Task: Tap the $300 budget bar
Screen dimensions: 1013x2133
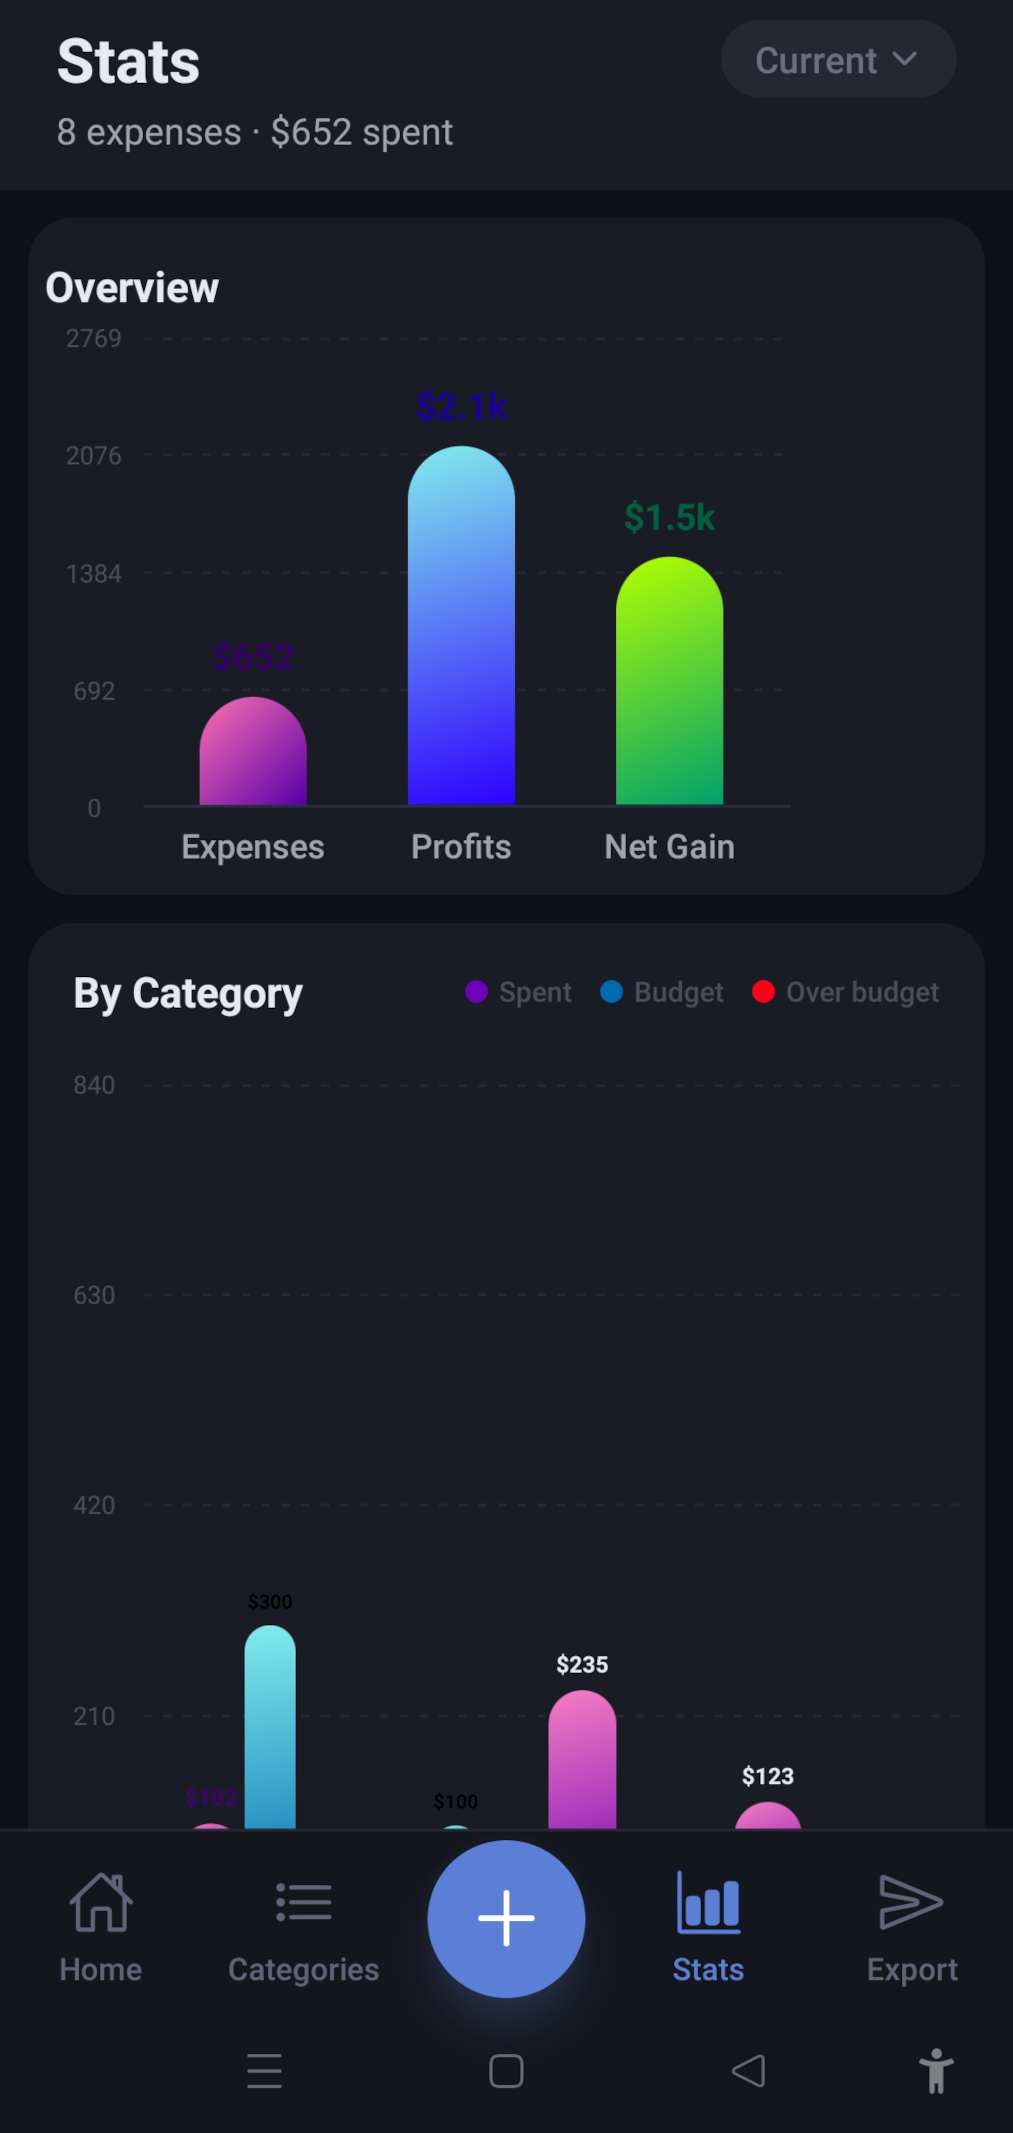Action: click(270, 1730)
